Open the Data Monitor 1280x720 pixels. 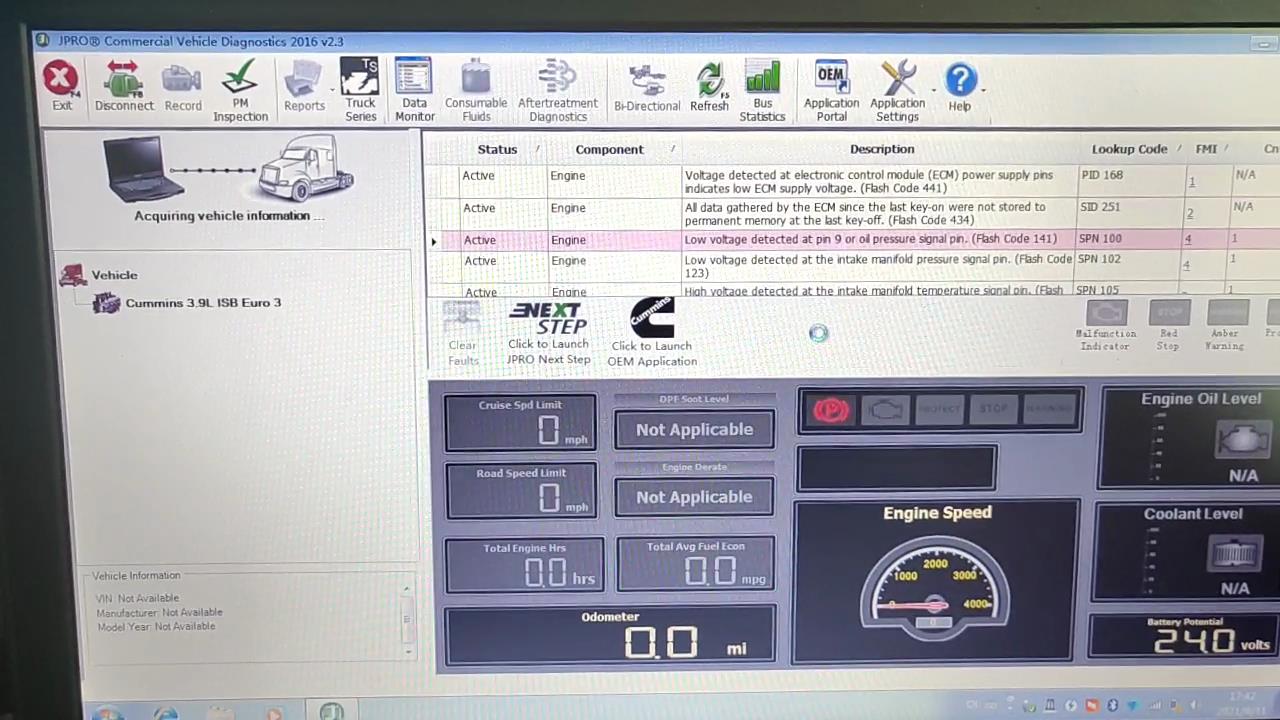coord(414,90)
